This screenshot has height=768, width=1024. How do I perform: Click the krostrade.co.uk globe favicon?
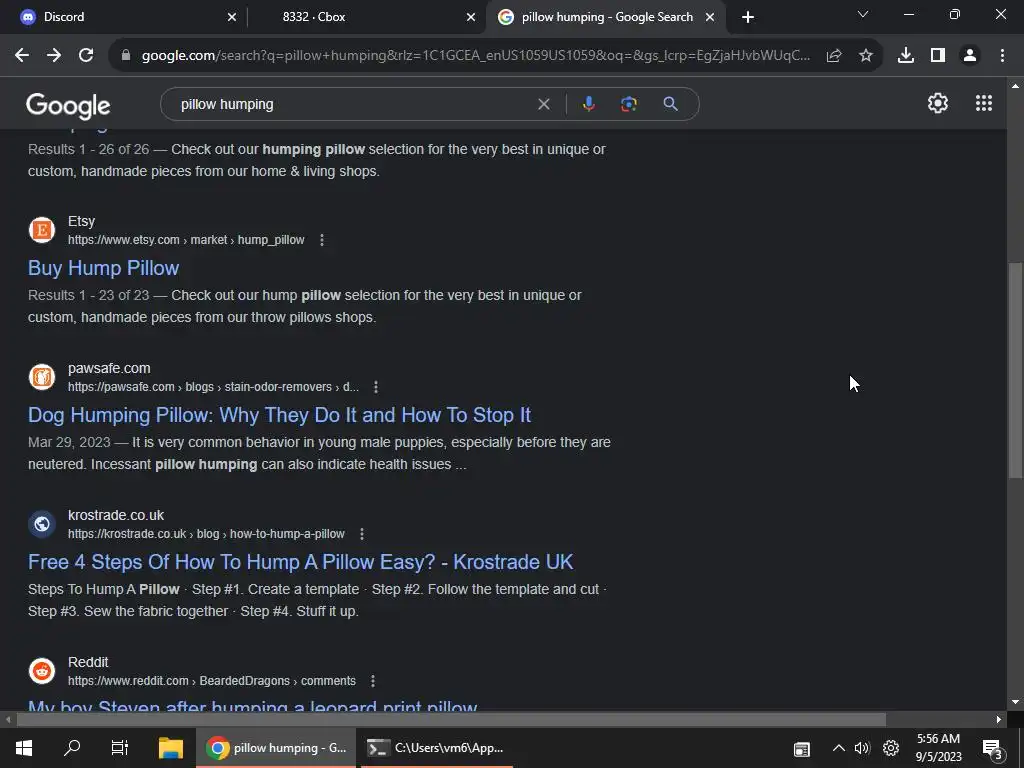click(x=42, y=524)
